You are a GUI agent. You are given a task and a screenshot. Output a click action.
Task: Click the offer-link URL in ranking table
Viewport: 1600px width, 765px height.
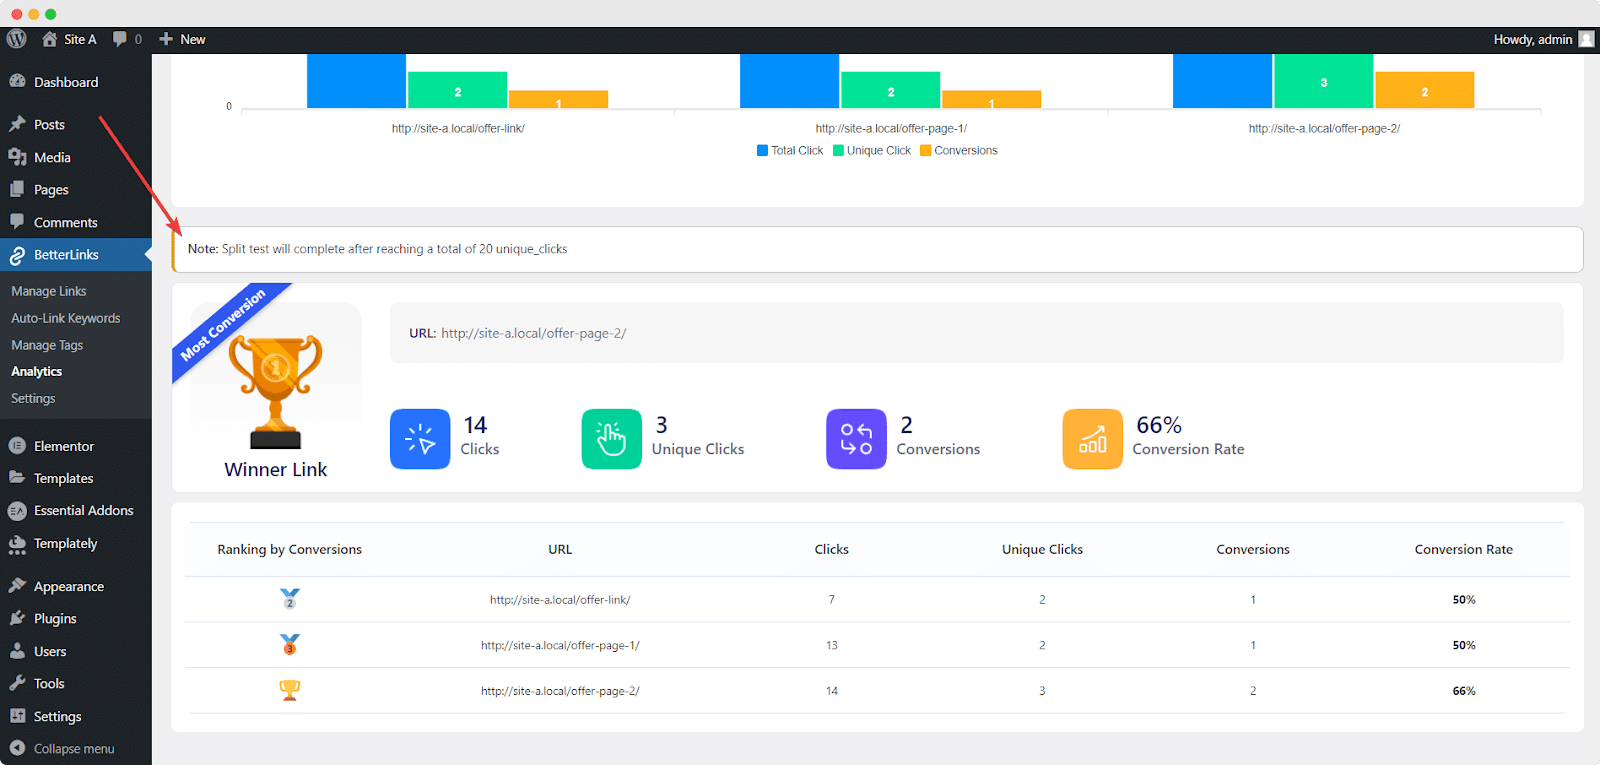click(560, 600)
